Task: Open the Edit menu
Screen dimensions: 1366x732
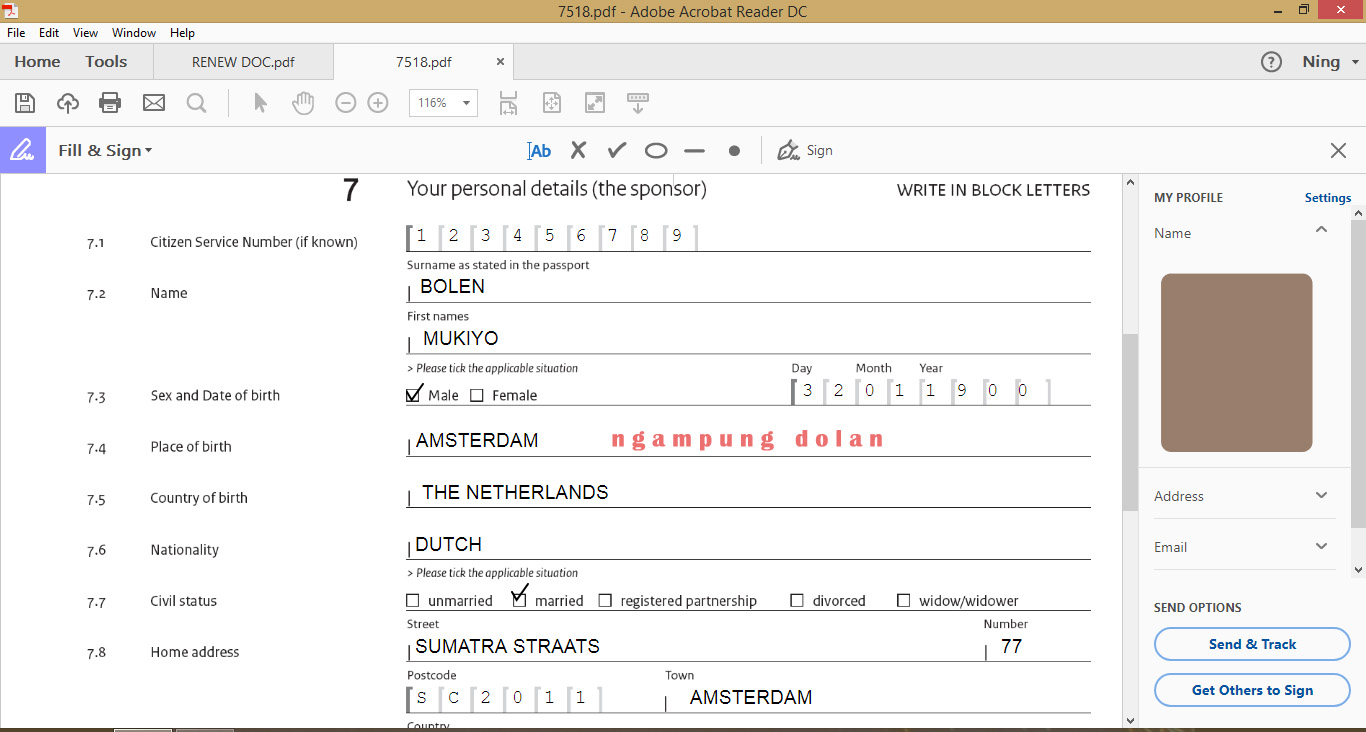Action: point(49,33)
